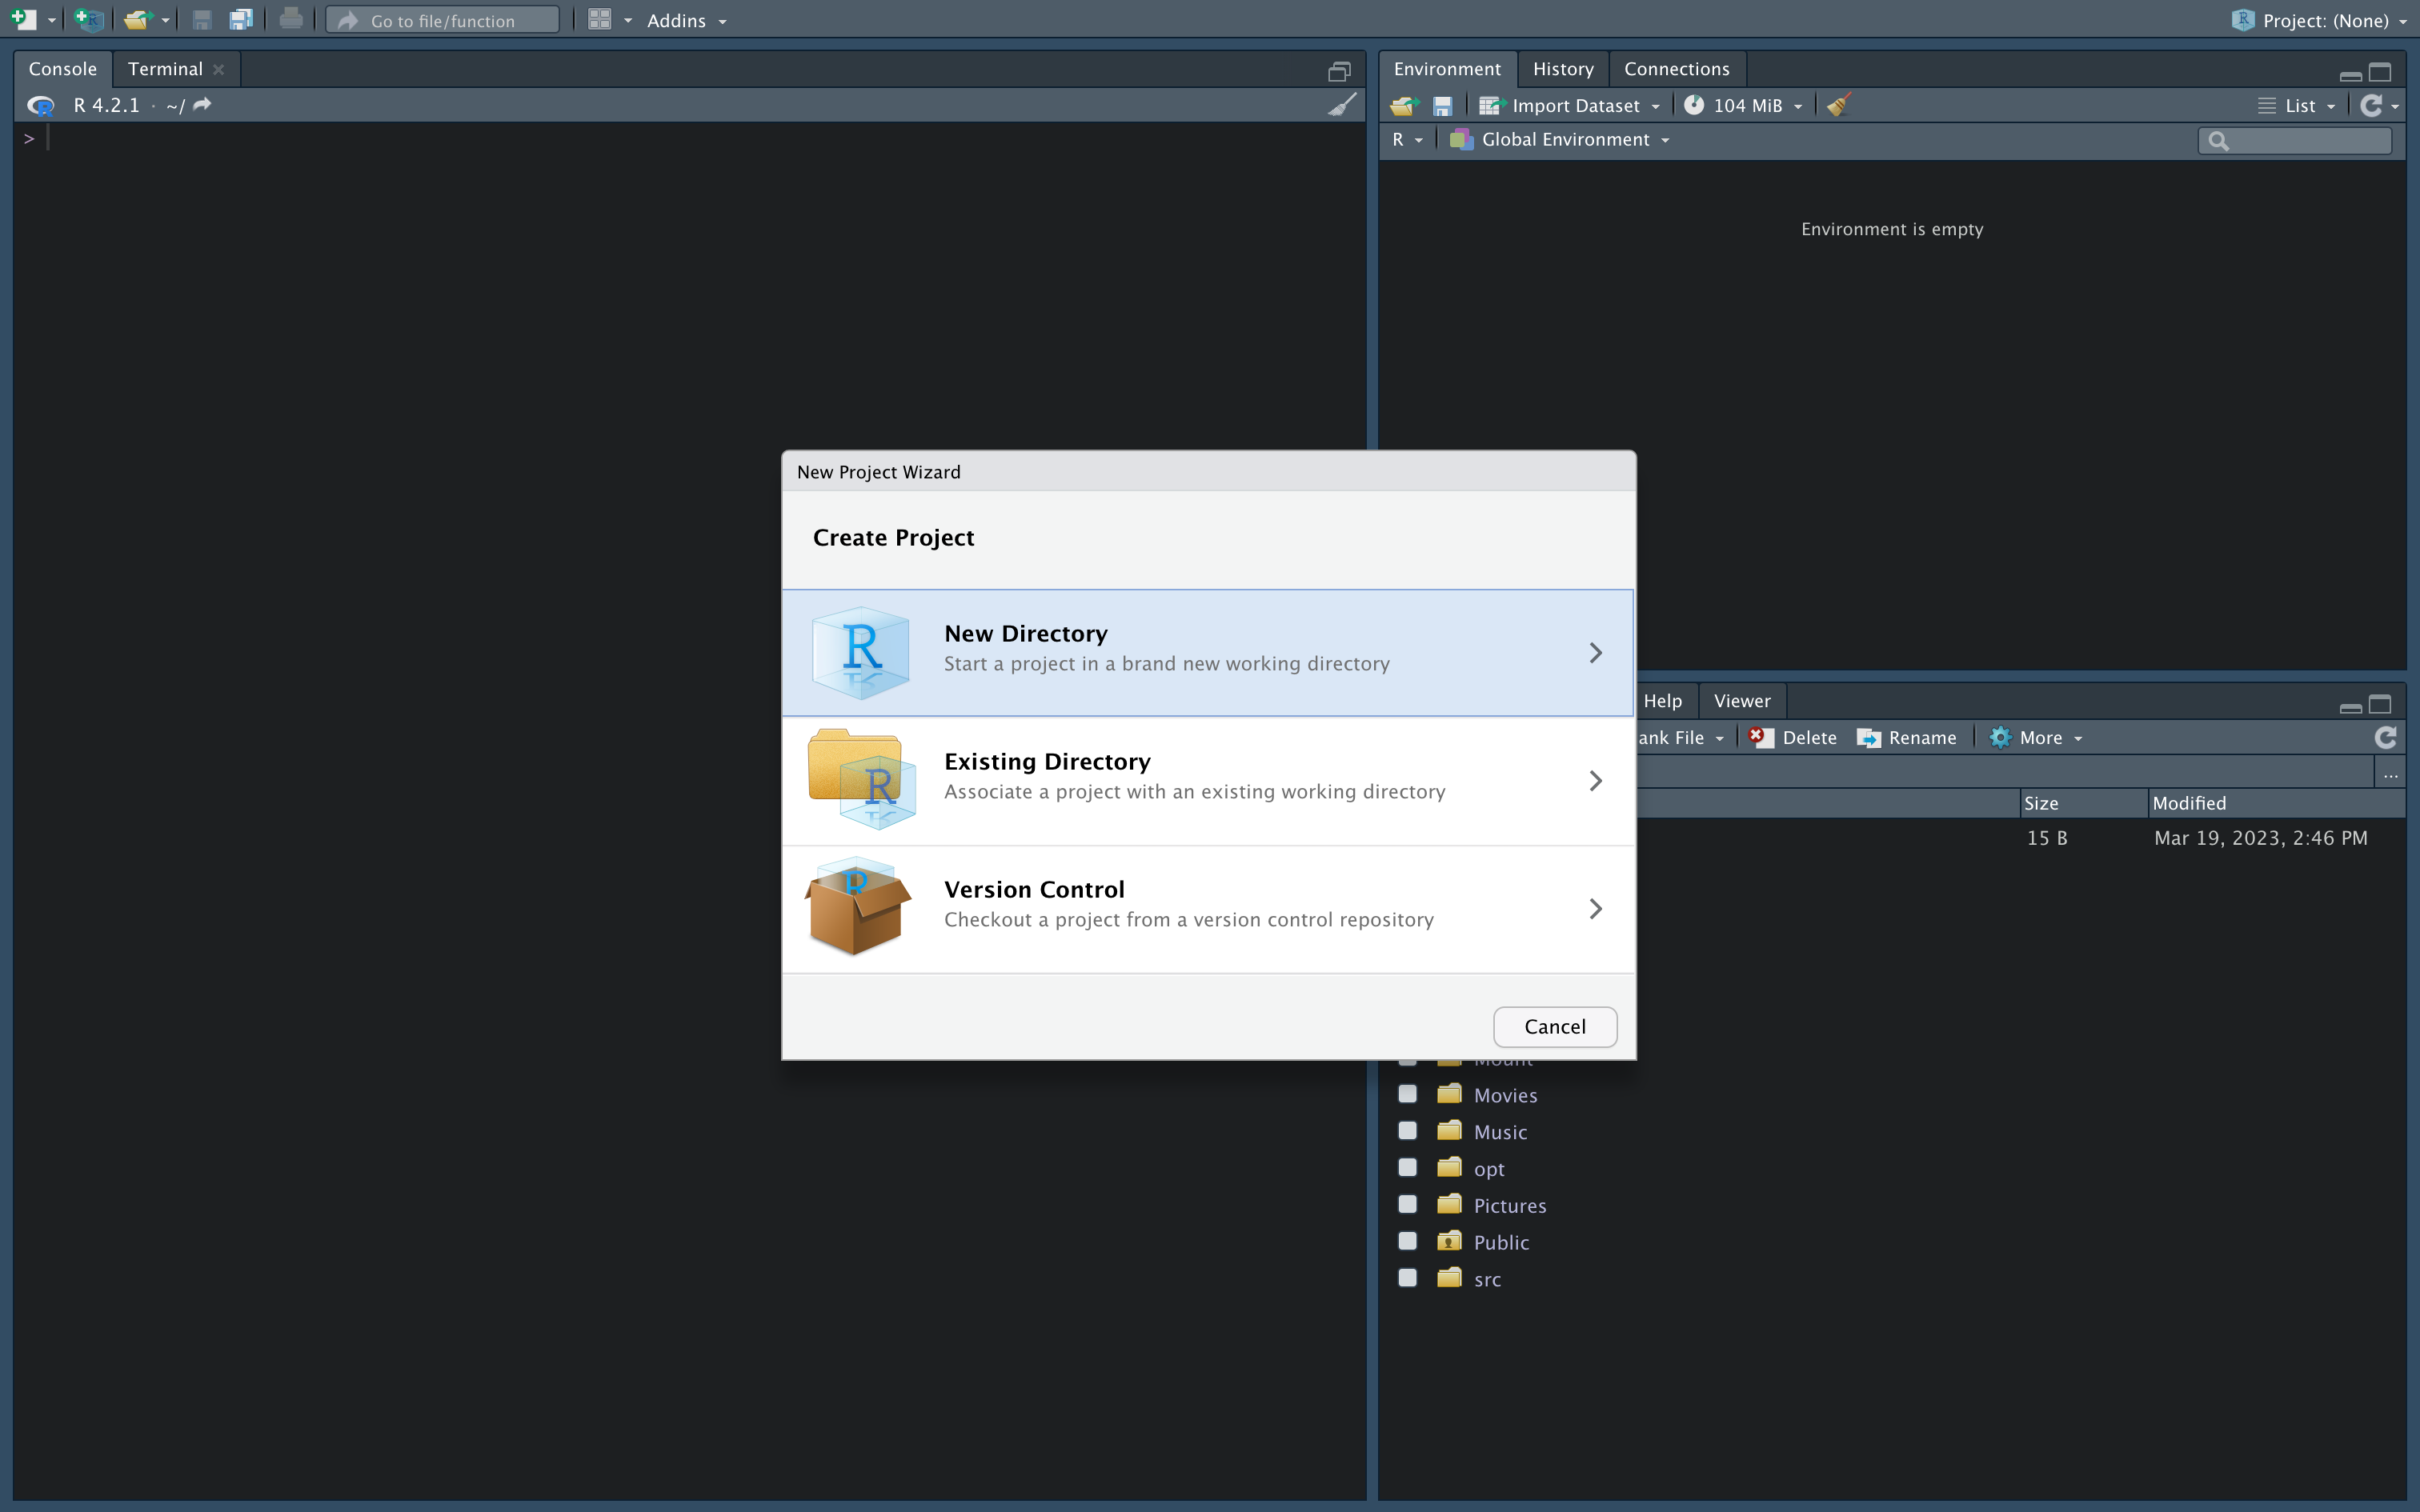The width and height of the screenshot is (2420, 1512).
Task: Expand the recent files dropdown arrow
Action: (165, 21)
